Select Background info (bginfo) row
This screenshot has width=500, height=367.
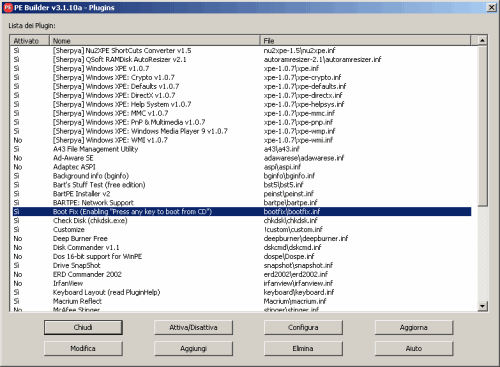242,176
